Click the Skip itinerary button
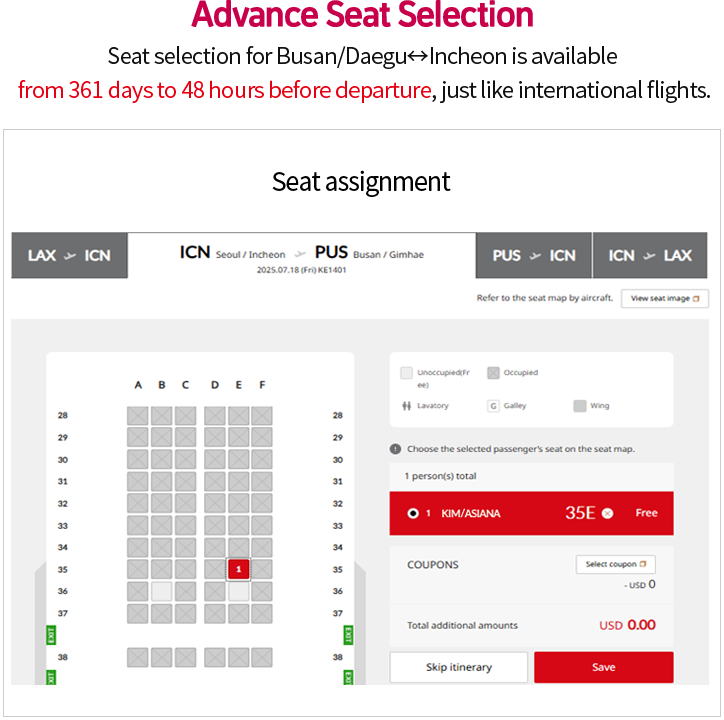724x720 pixels. coord(459,667)
